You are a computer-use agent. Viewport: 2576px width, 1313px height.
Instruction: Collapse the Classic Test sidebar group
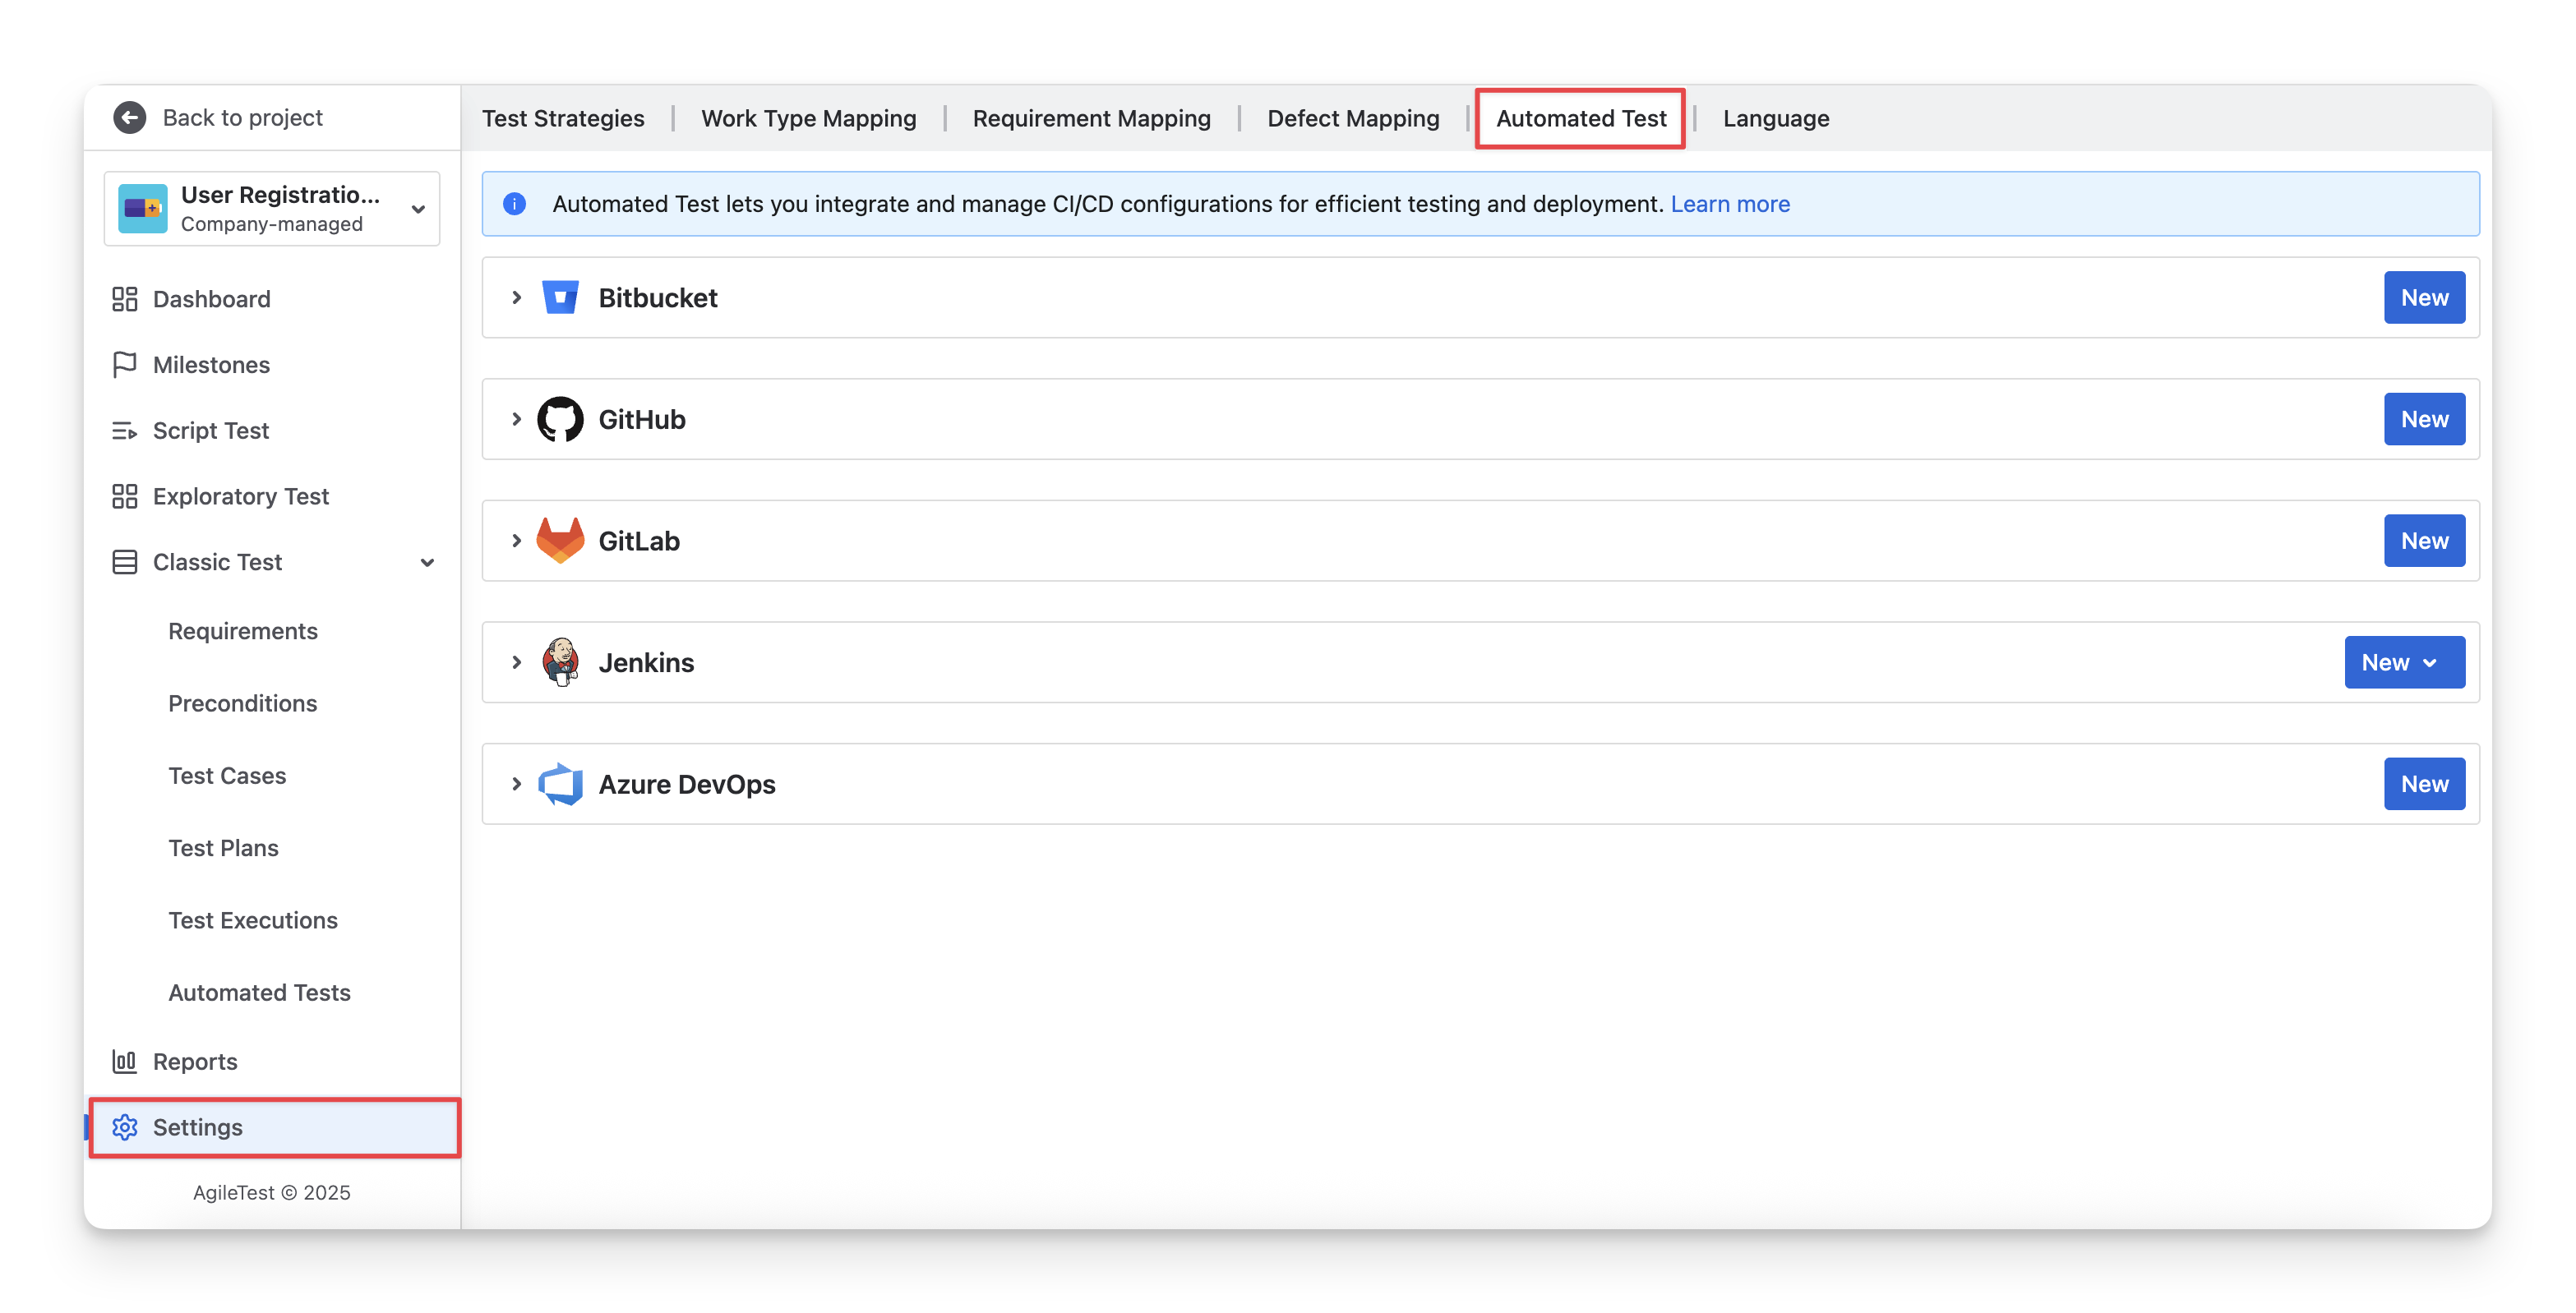(427, 562)
